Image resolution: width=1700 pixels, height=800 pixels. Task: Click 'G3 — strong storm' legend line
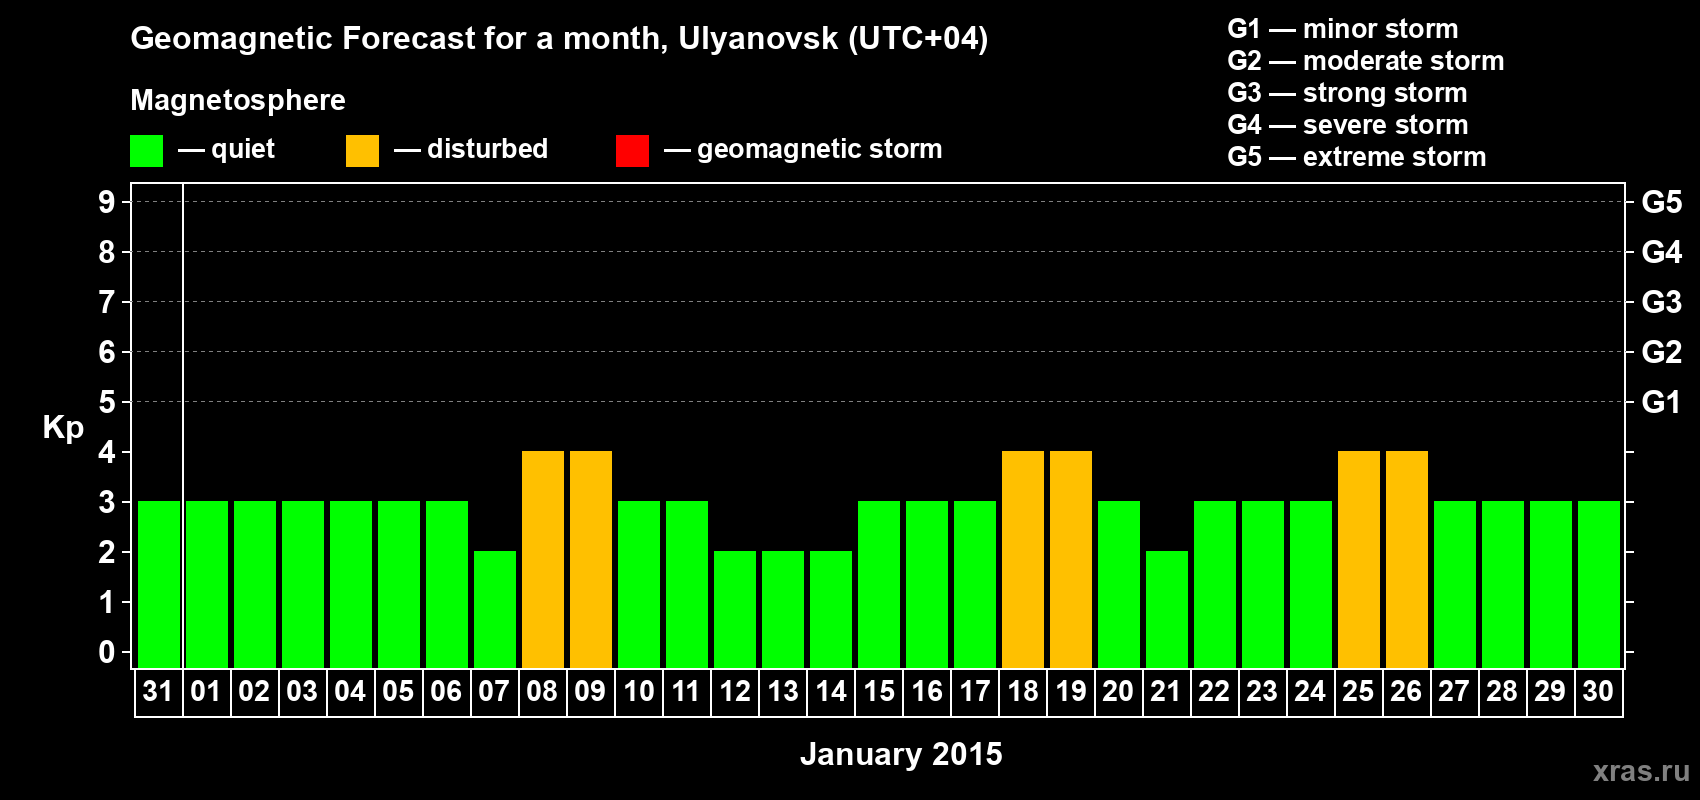point(1347,93)
